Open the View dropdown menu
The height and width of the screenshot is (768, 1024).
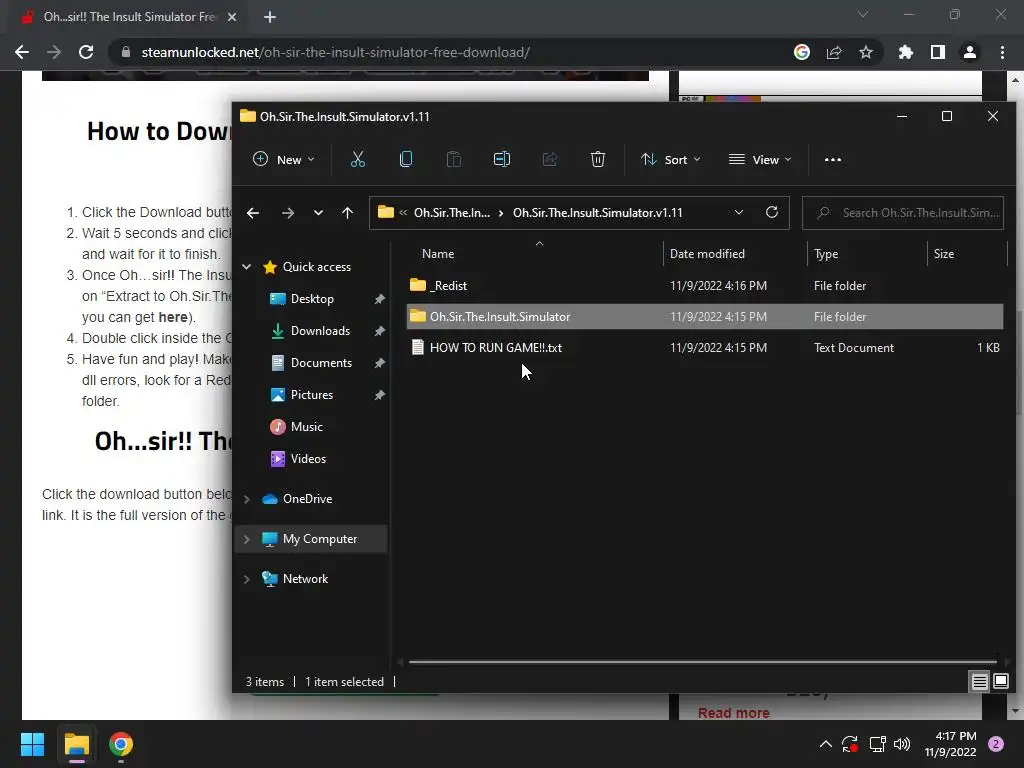click(760, 159)
